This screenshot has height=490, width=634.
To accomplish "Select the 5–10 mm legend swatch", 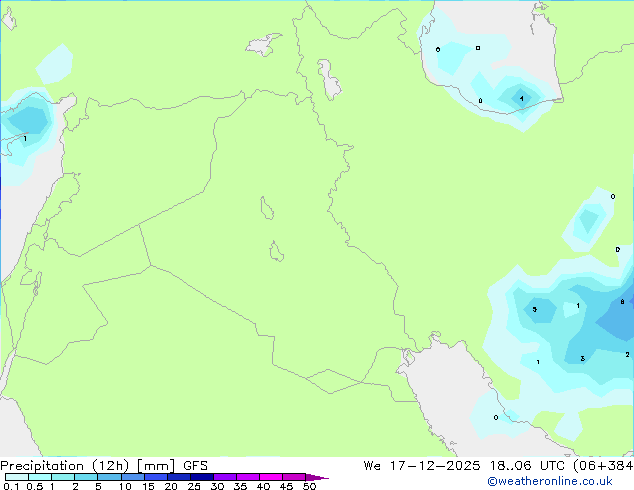I will (109, 477).
